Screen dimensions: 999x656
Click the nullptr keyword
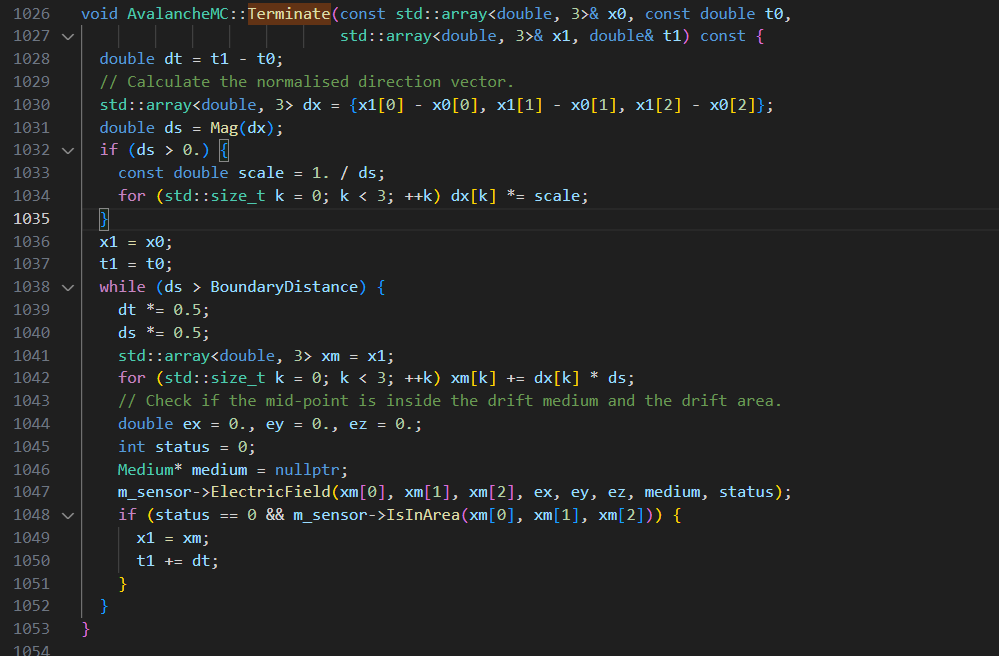tap(300, 469)
